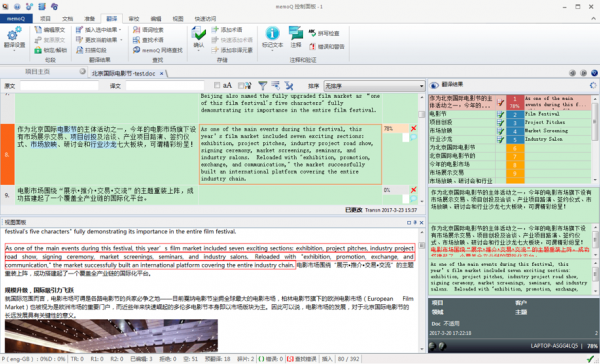Expand the Change Current Result dropdown arrow

point(121,40)
